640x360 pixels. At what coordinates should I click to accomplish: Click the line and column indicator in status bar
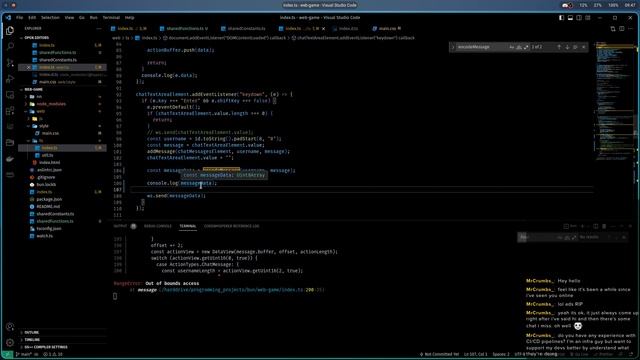tap(476, 354)
